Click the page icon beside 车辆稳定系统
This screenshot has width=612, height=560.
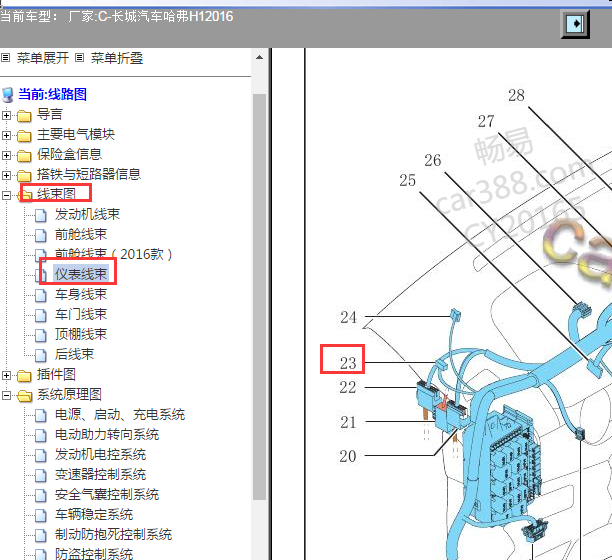[x=41, y=516]
